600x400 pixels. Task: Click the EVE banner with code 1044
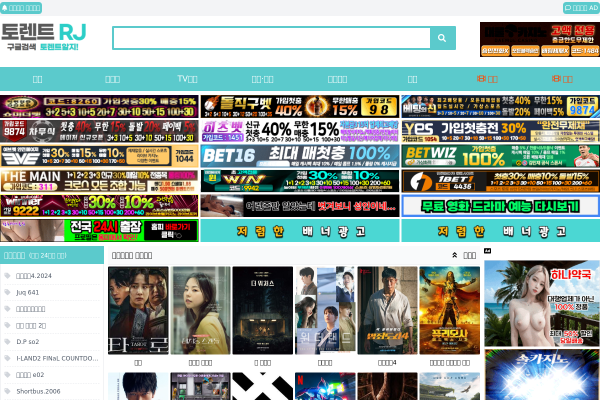coord(99,156)
